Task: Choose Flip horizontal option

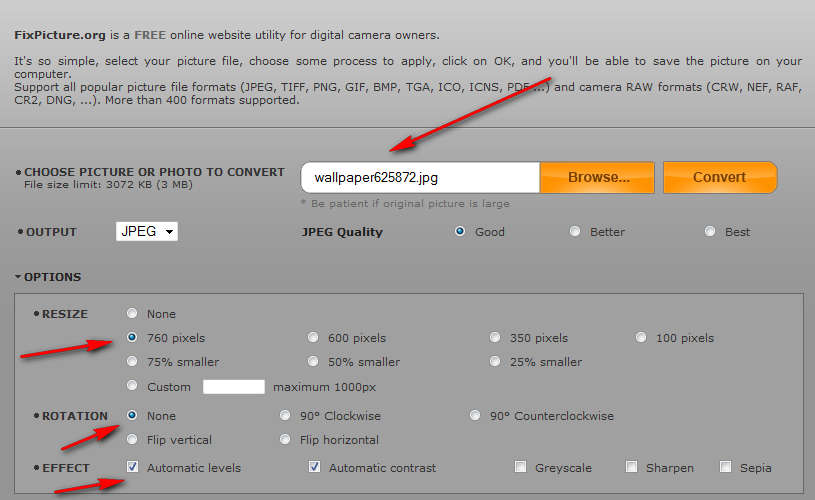Action: tap(285, 440)
